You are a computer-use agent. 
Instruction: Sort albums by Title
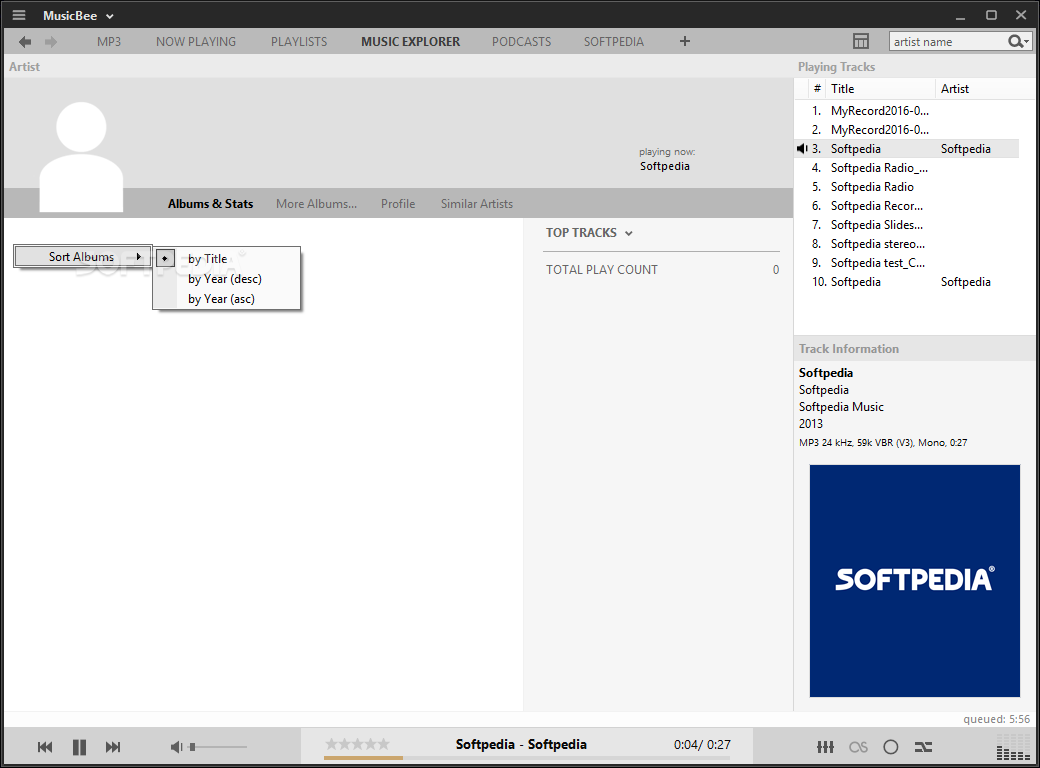pos(227,259)
